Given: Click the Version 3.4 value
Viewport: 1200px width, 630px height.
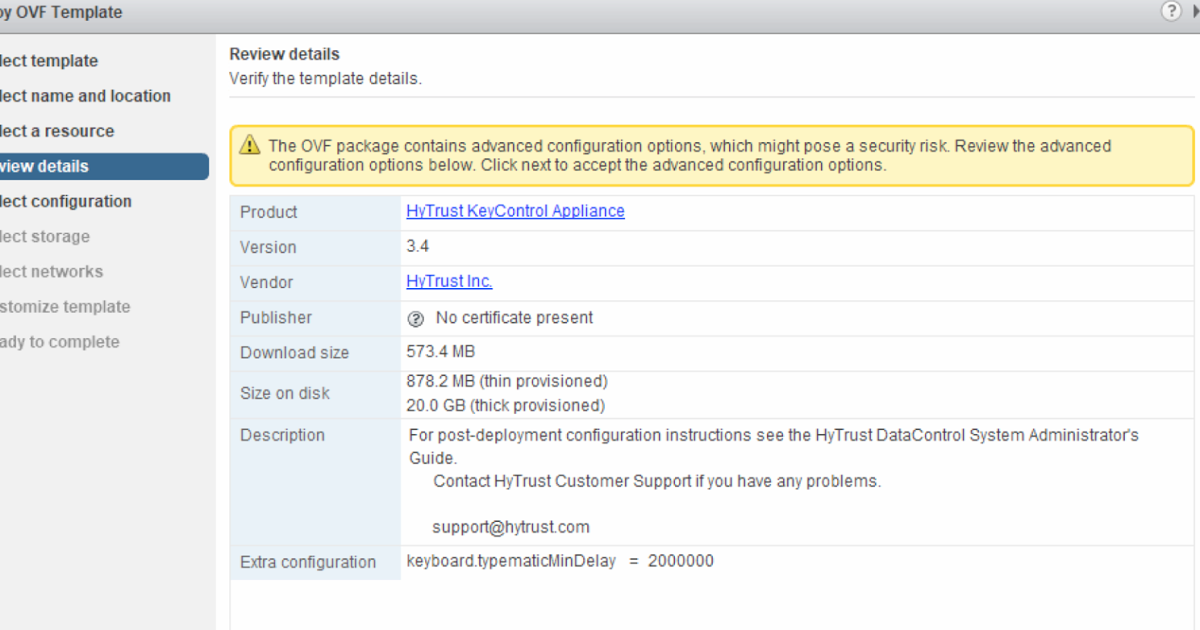Looking at the screenshot, I should 418,246.
